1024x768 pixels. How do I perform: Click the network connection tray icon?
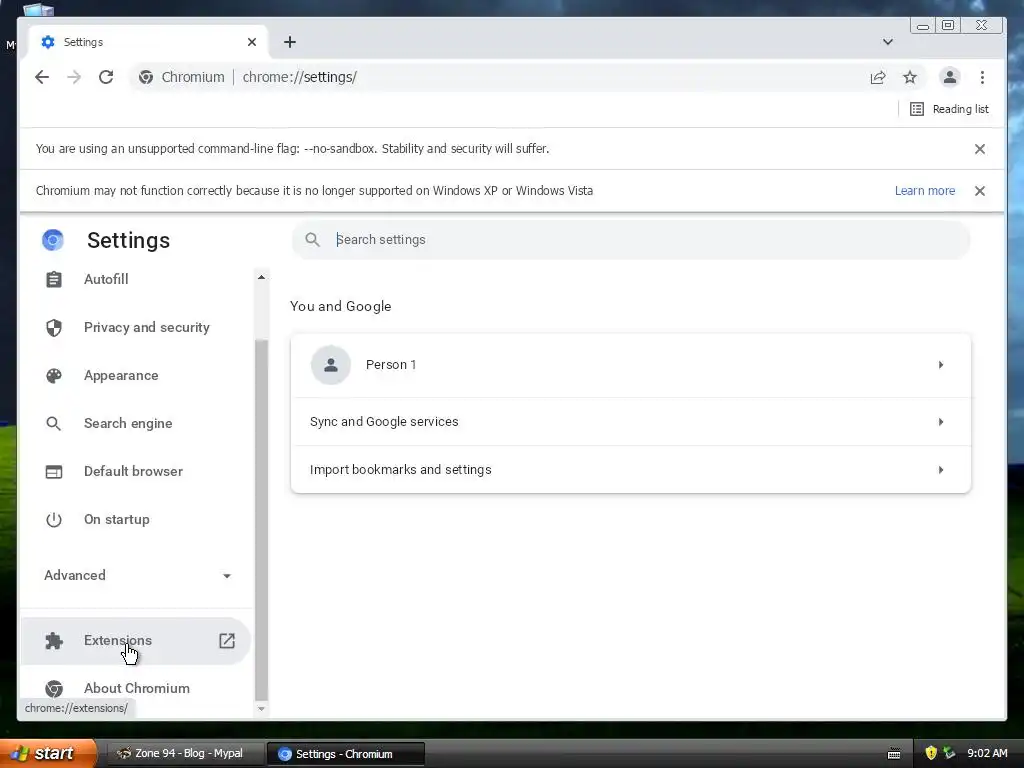[x=950, y=754]
